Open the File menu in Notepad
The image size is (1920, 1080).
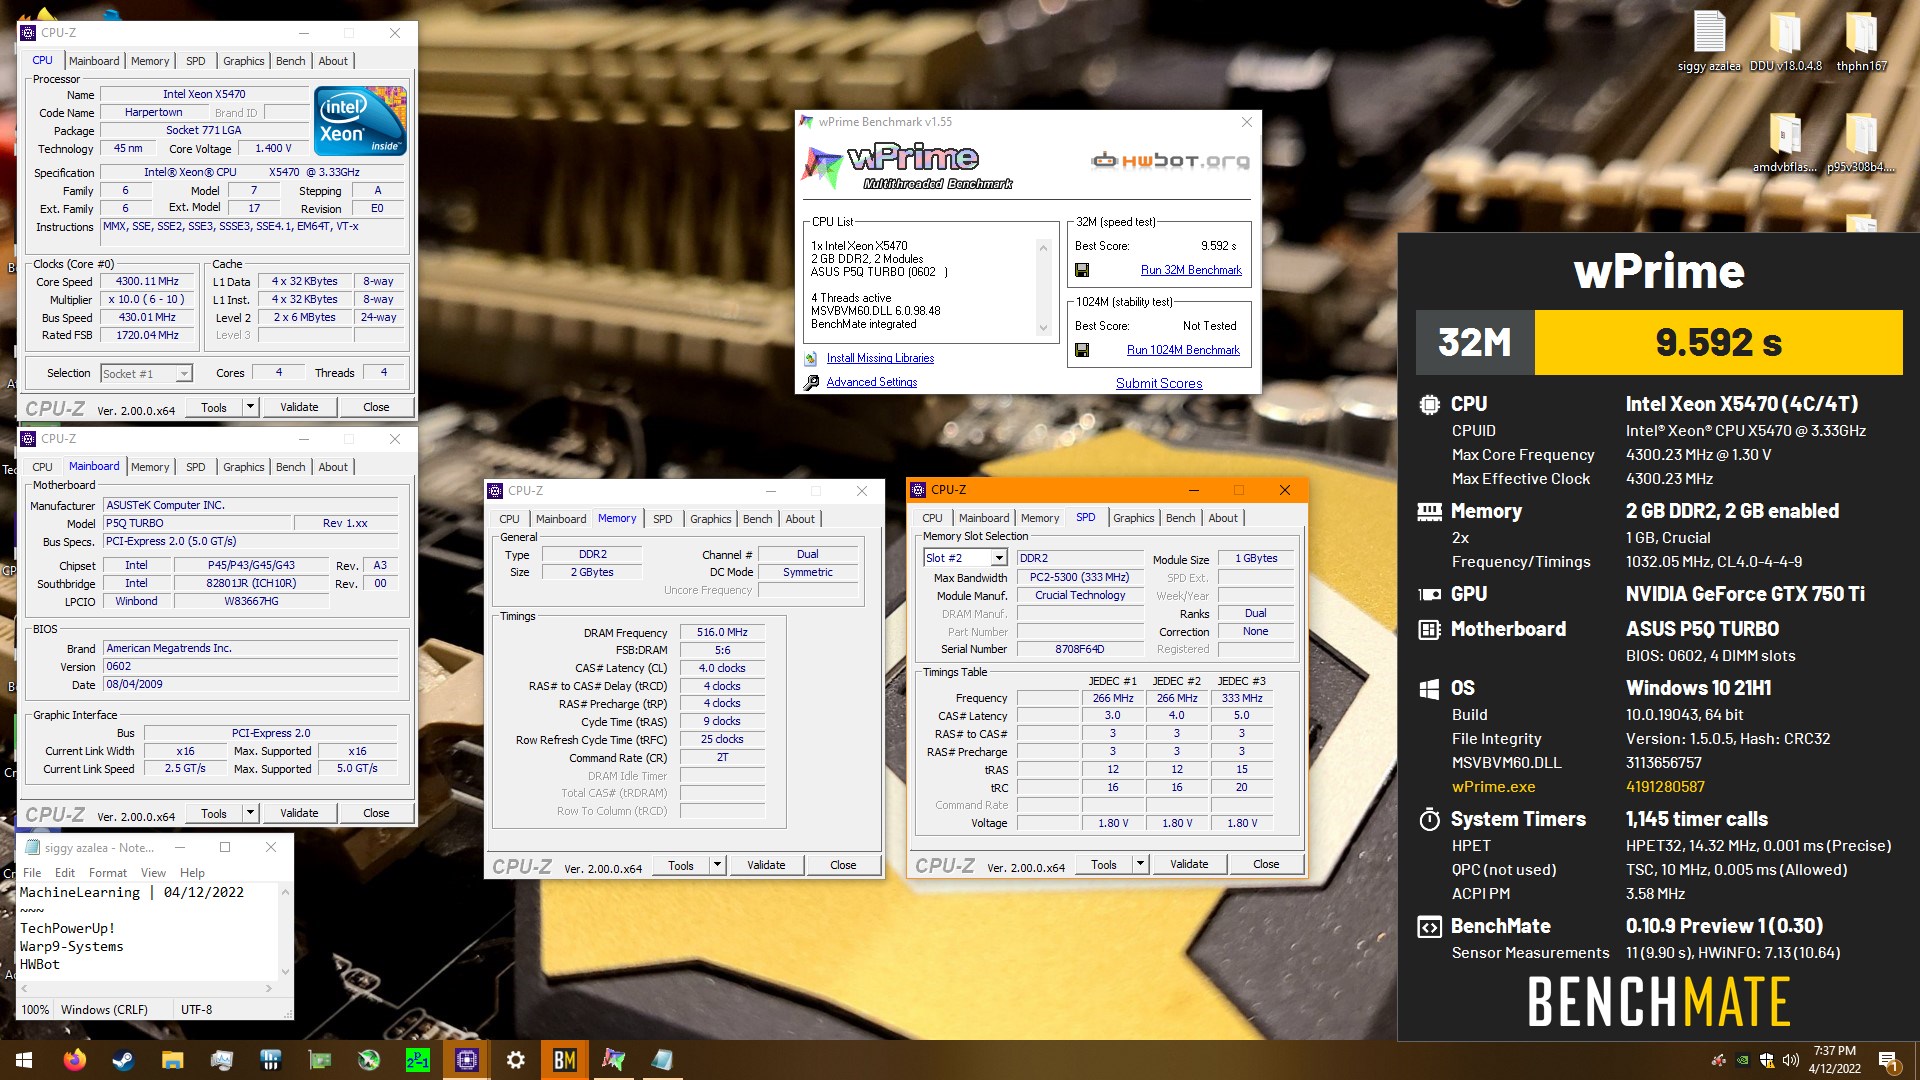pos(32,873)
